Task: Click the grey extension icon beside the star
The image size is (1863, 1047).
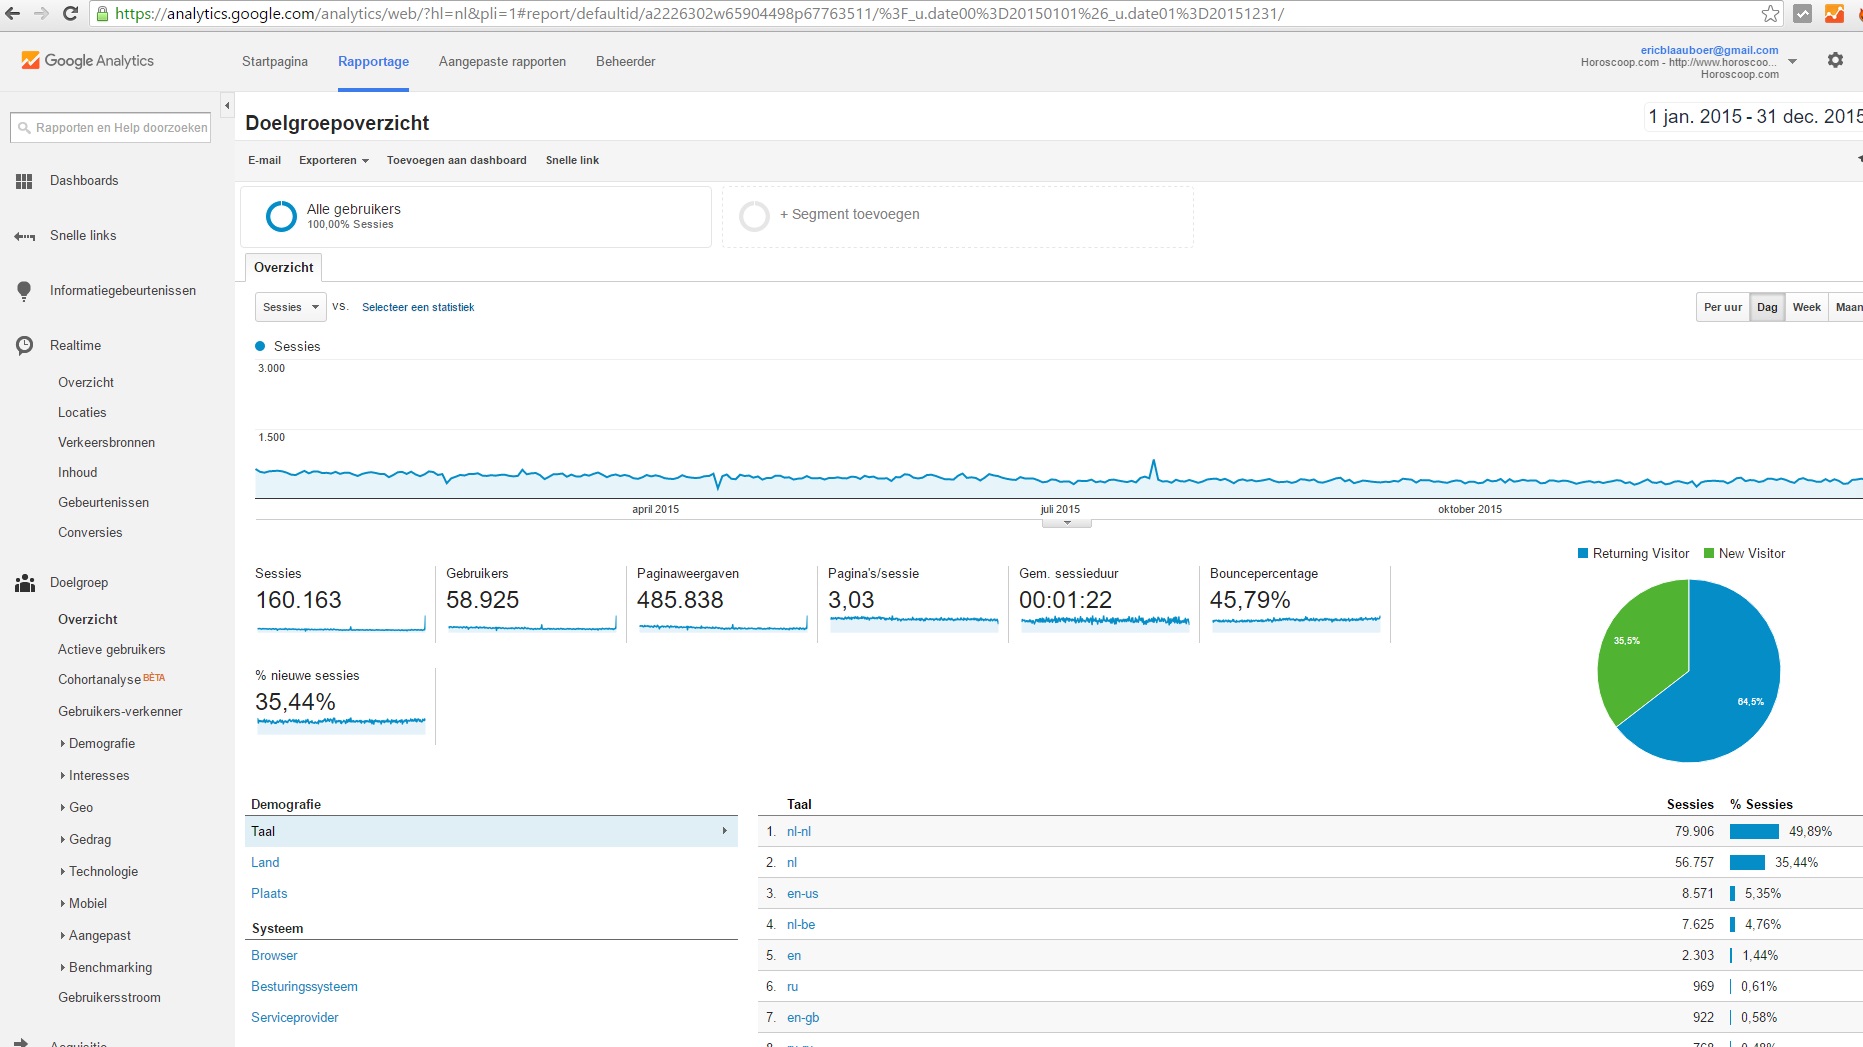Action: click(1802, 14)
